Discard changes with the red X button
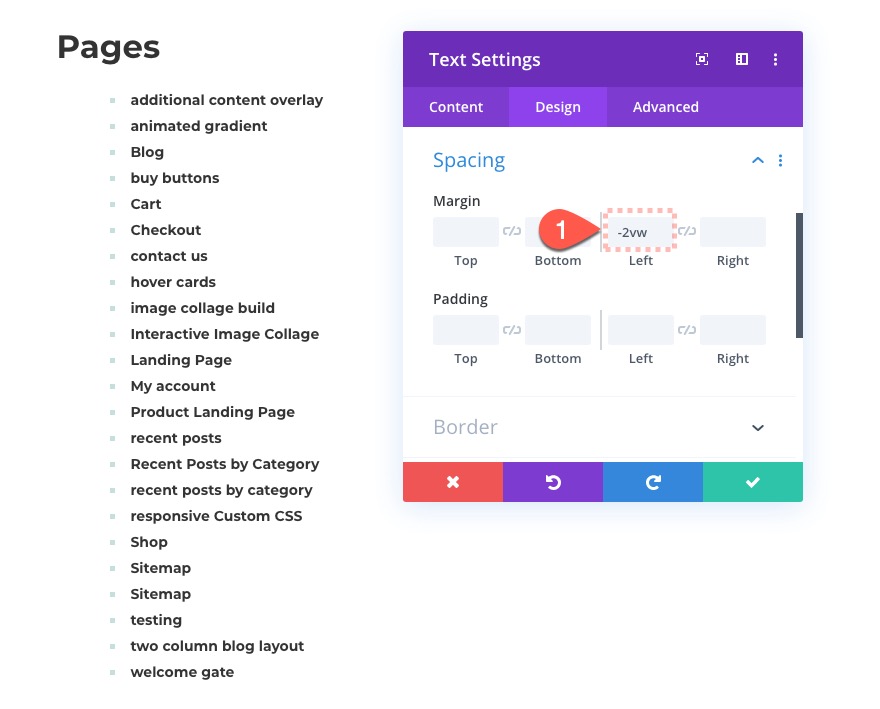The width and height of the screenshot is (880, 709). [453, 482]
